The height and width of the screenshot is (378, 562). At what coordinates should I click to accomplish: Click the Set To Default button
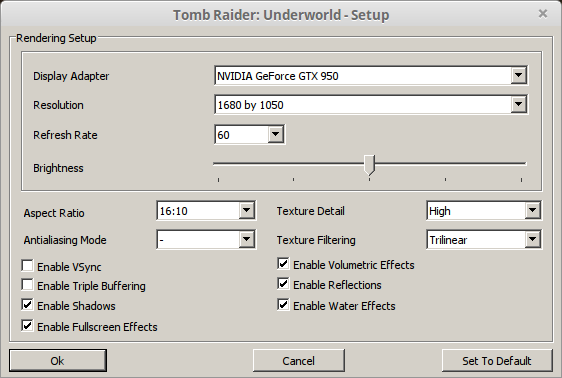pyautogui.click(x=497, y=360)
